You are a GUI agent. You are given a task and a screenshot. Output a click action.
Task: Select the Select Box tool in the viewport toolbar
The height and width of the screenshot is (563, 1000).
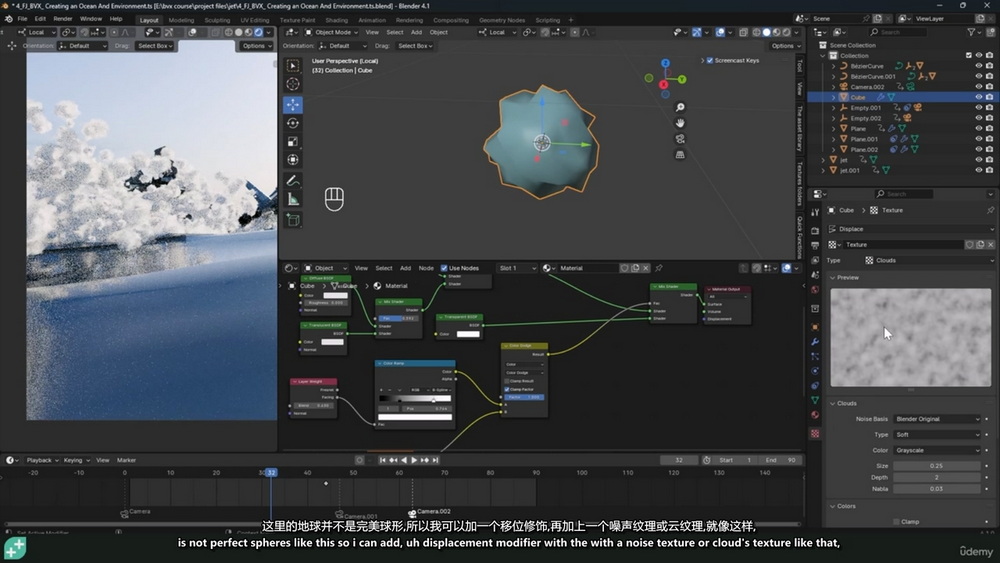tap(293, 65)
